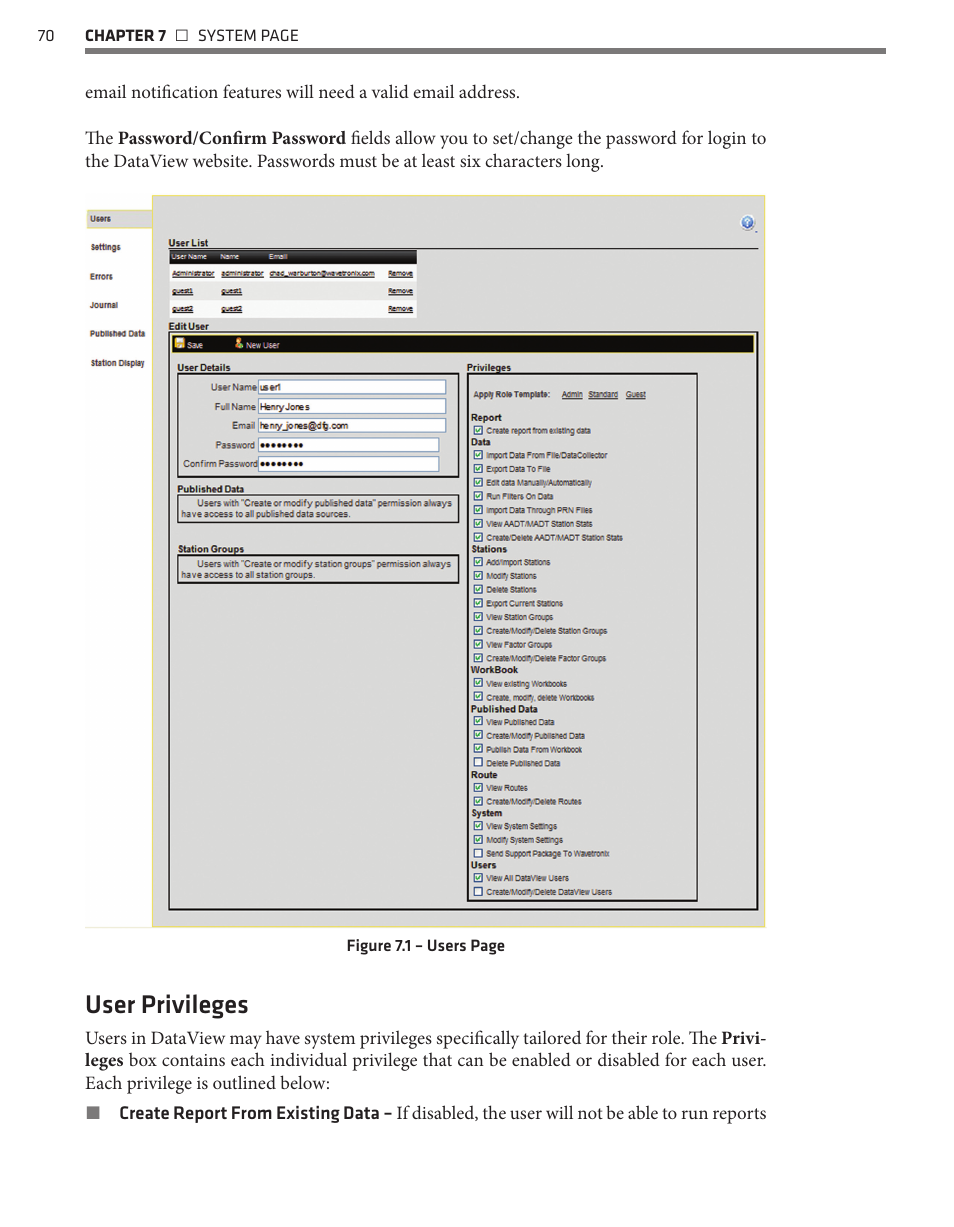Toggle Create/Modify/Delete Station Groups checkbox
Image resolution: width=954 pixels, height=1227 pixels.
(479, 631)
